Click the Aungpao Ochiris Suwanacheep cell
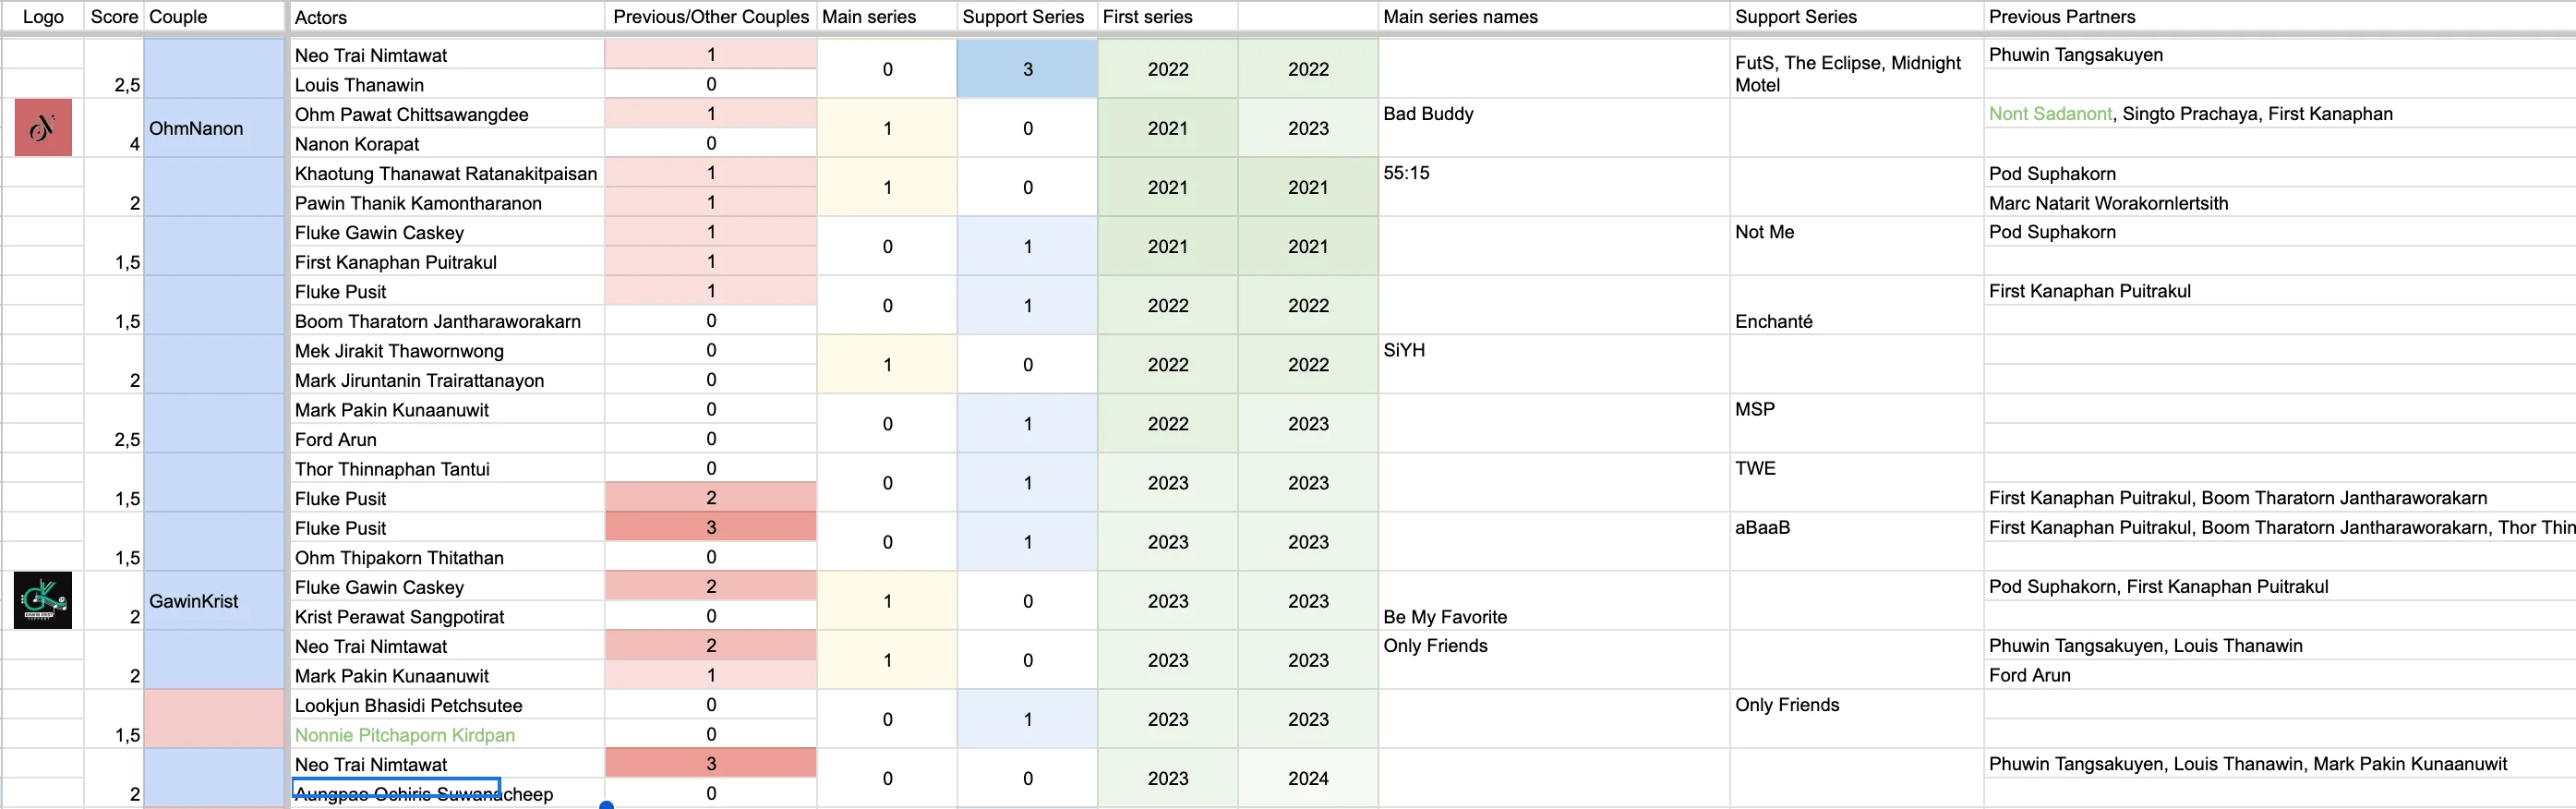The height and width of the screenshot is (809, 2576). pos(446,794)
